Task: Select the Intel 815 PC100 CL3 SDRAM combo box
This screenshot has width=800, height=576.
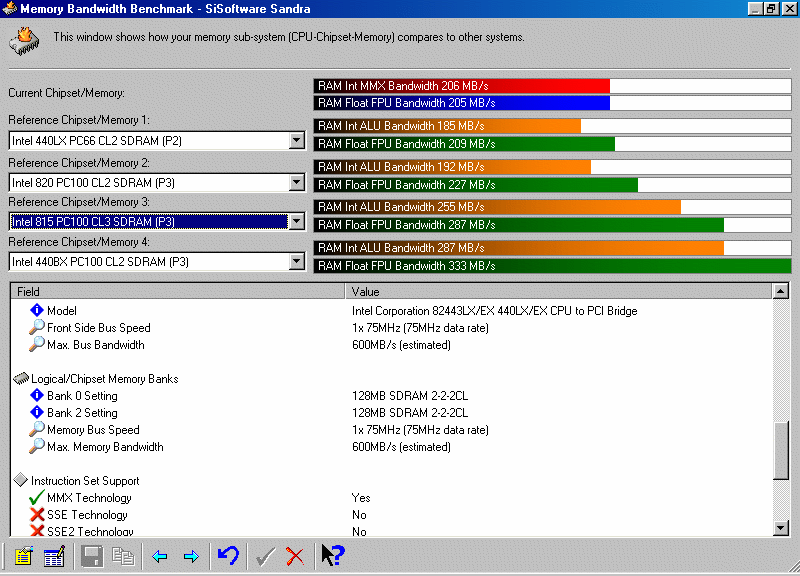Action: click(157, 221)
